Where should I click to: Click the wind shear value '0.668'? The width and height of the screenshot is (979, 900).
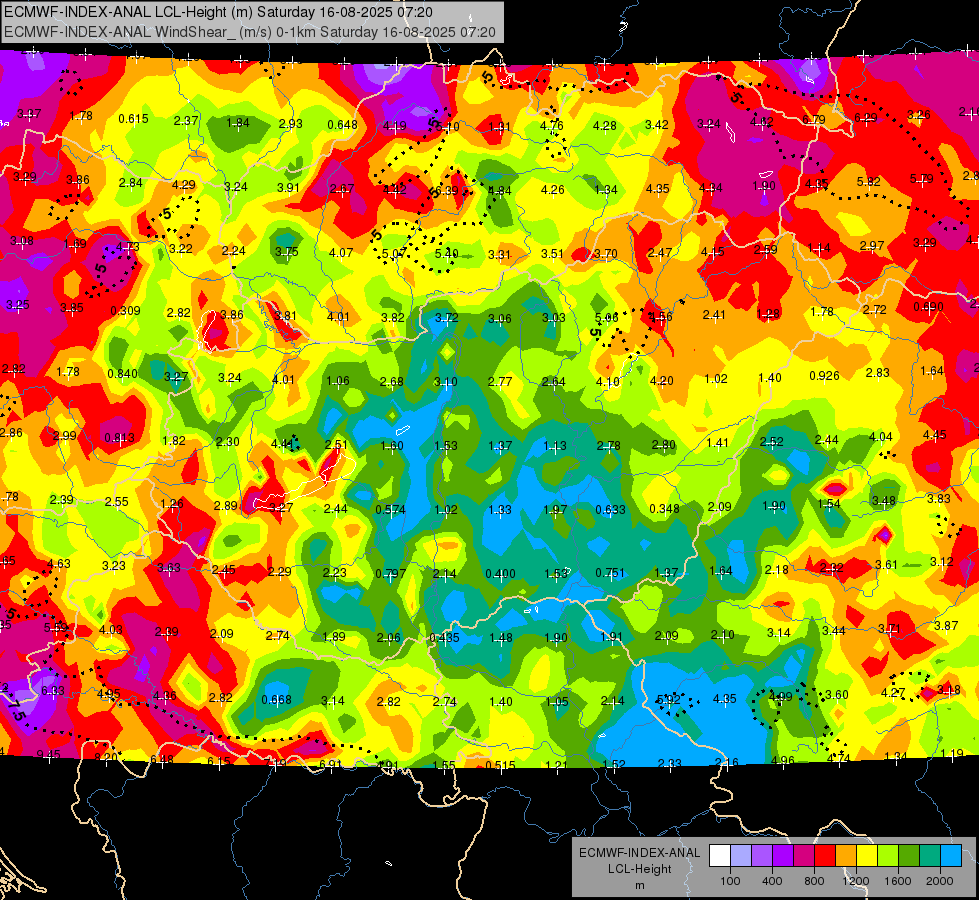277,700
